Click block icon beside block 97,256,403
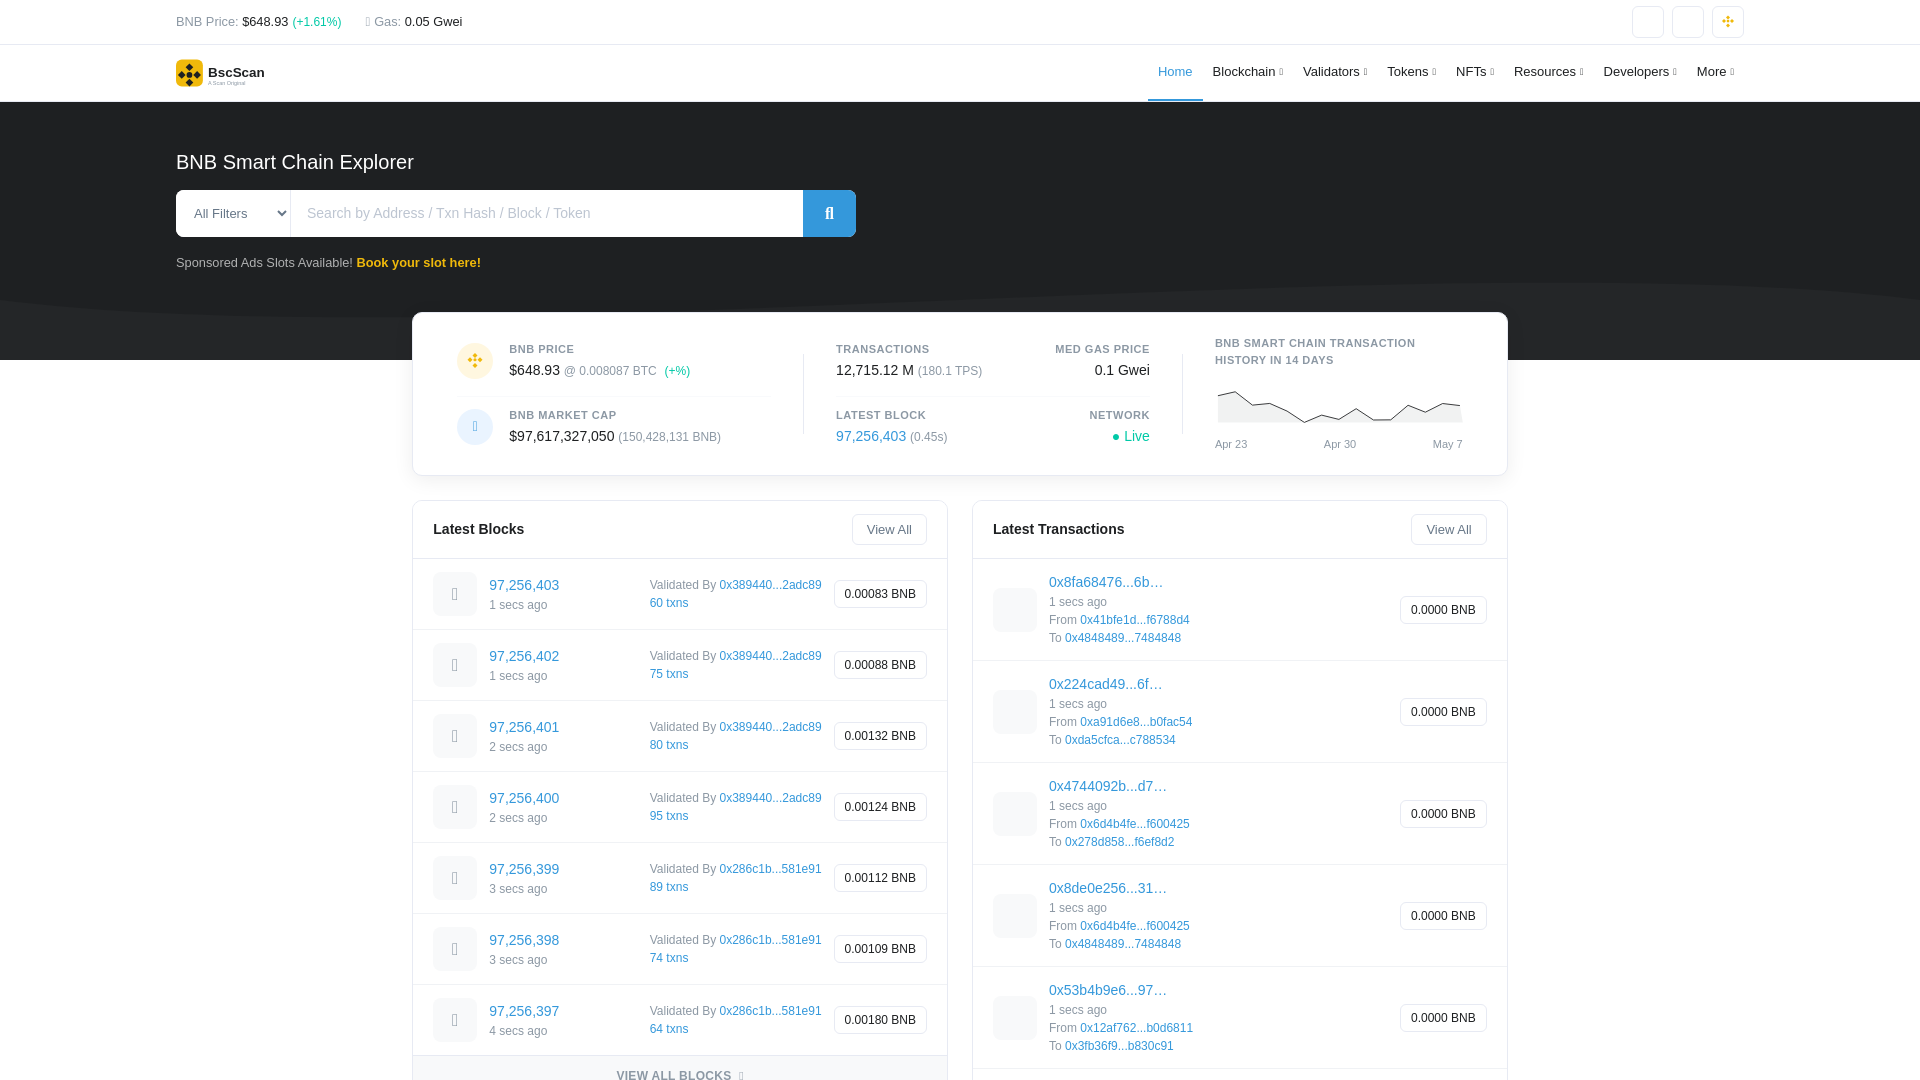Screen dimensions: 1920x1080 tap(455, 594)
